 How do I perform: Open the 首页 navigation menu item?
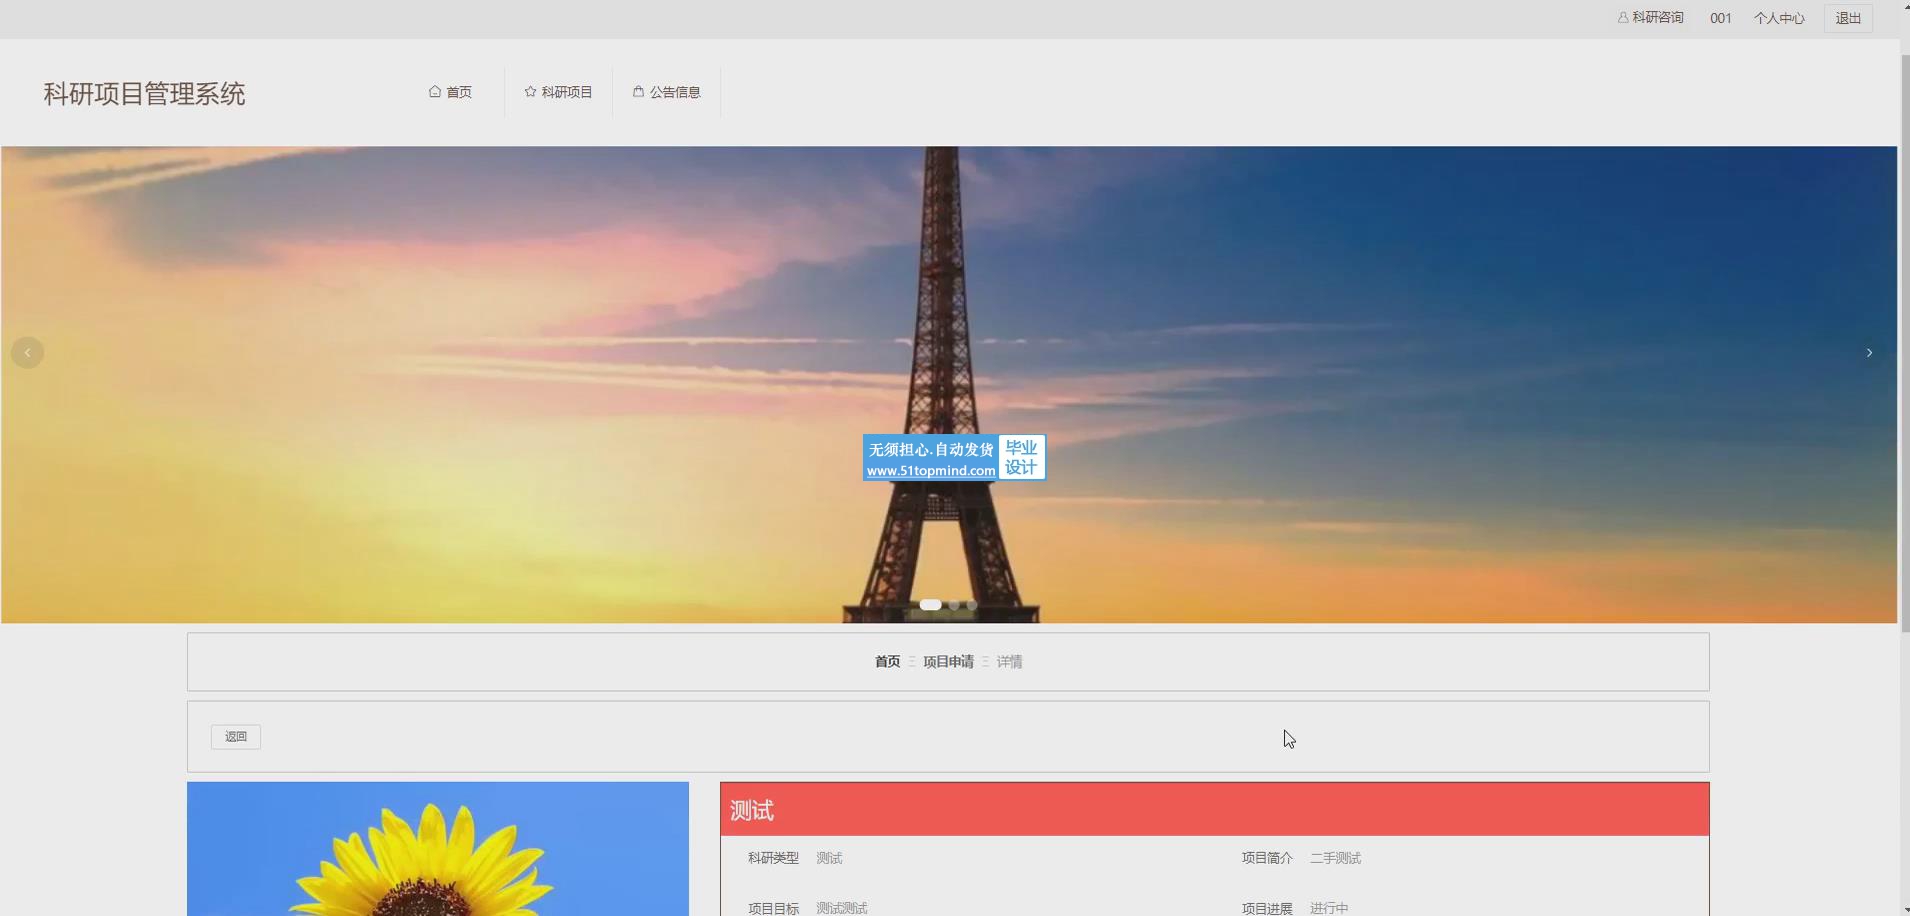point(450,92)
